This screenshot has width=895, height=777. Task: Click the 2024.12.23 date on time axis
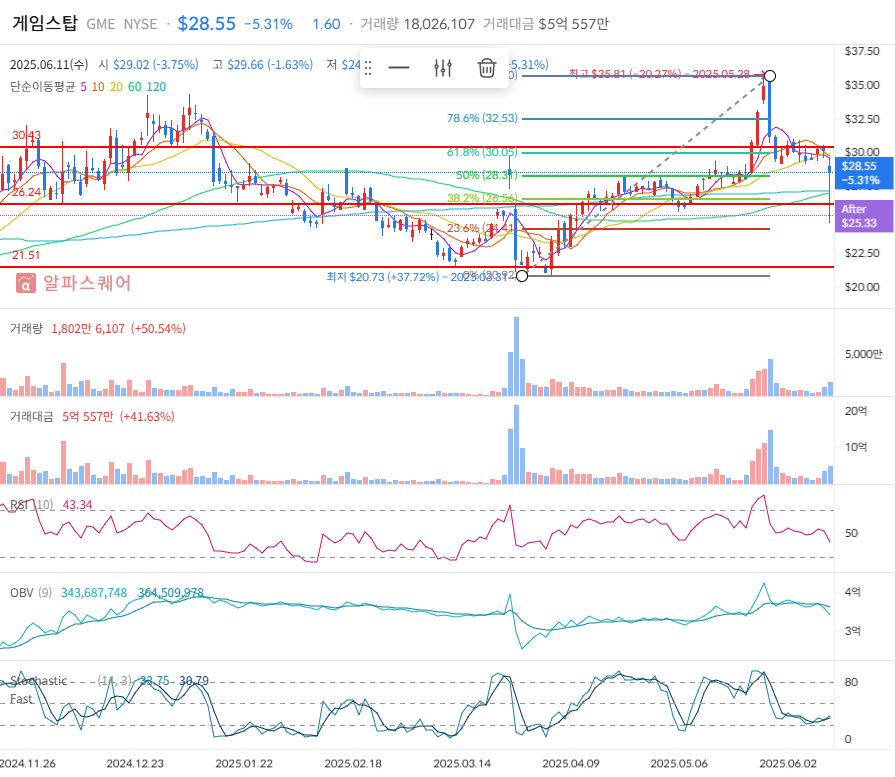(135, 763)
